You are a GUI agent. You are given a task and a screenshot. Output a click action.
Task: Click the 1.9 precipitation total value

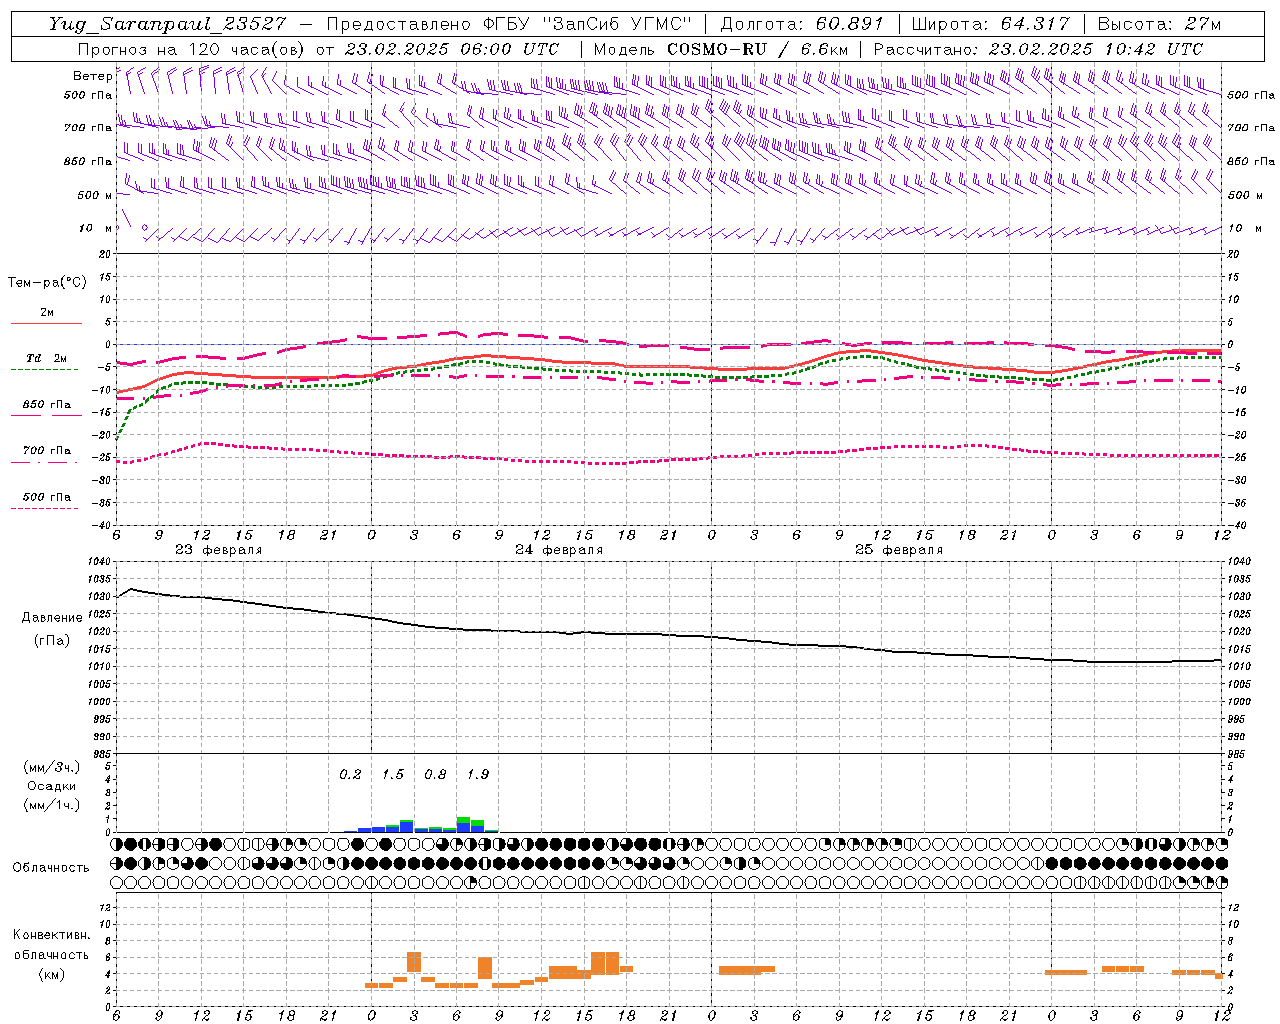pyautogui.click(x=478, y=774)
